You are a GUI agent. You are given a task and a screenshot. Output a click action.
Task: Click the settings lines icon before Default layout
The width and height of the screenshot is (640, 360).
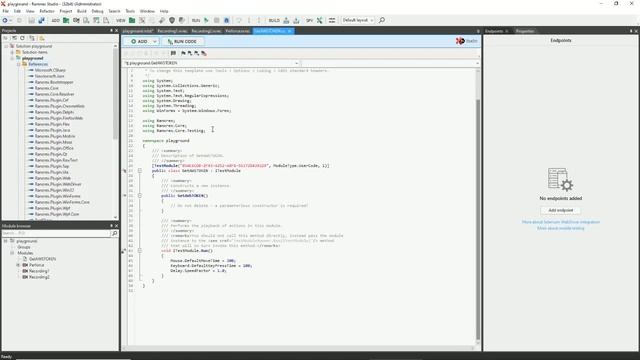(x=332, y=20)
